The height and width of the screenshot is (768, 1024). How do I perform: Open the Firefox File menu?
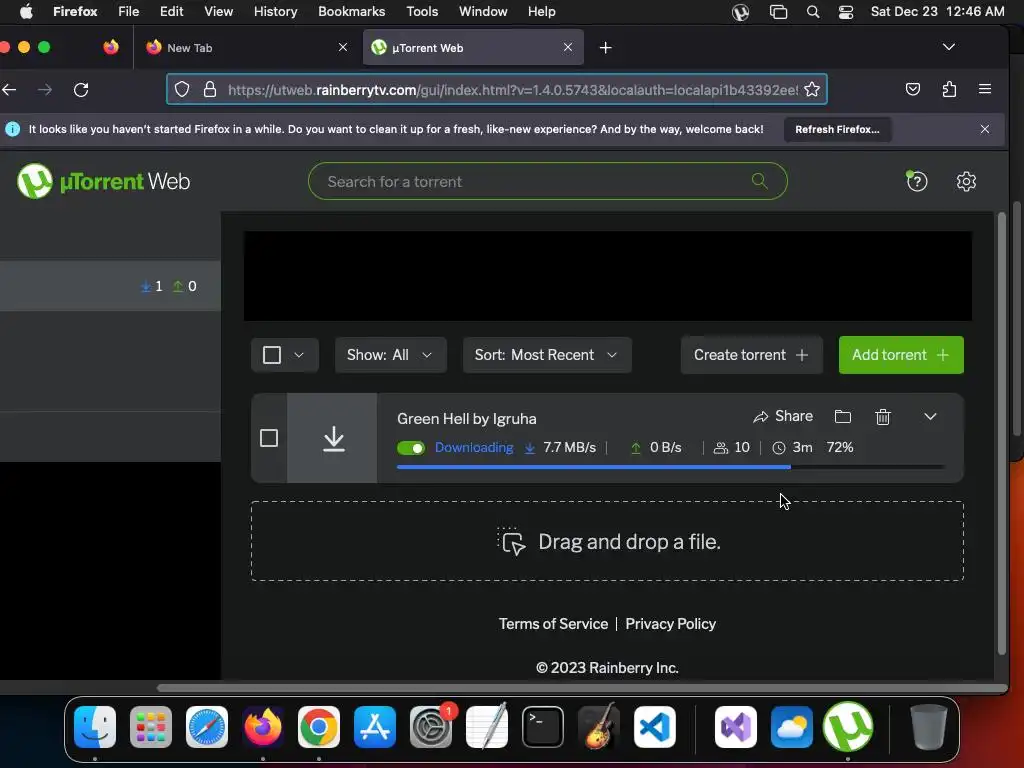coord(128,12)
